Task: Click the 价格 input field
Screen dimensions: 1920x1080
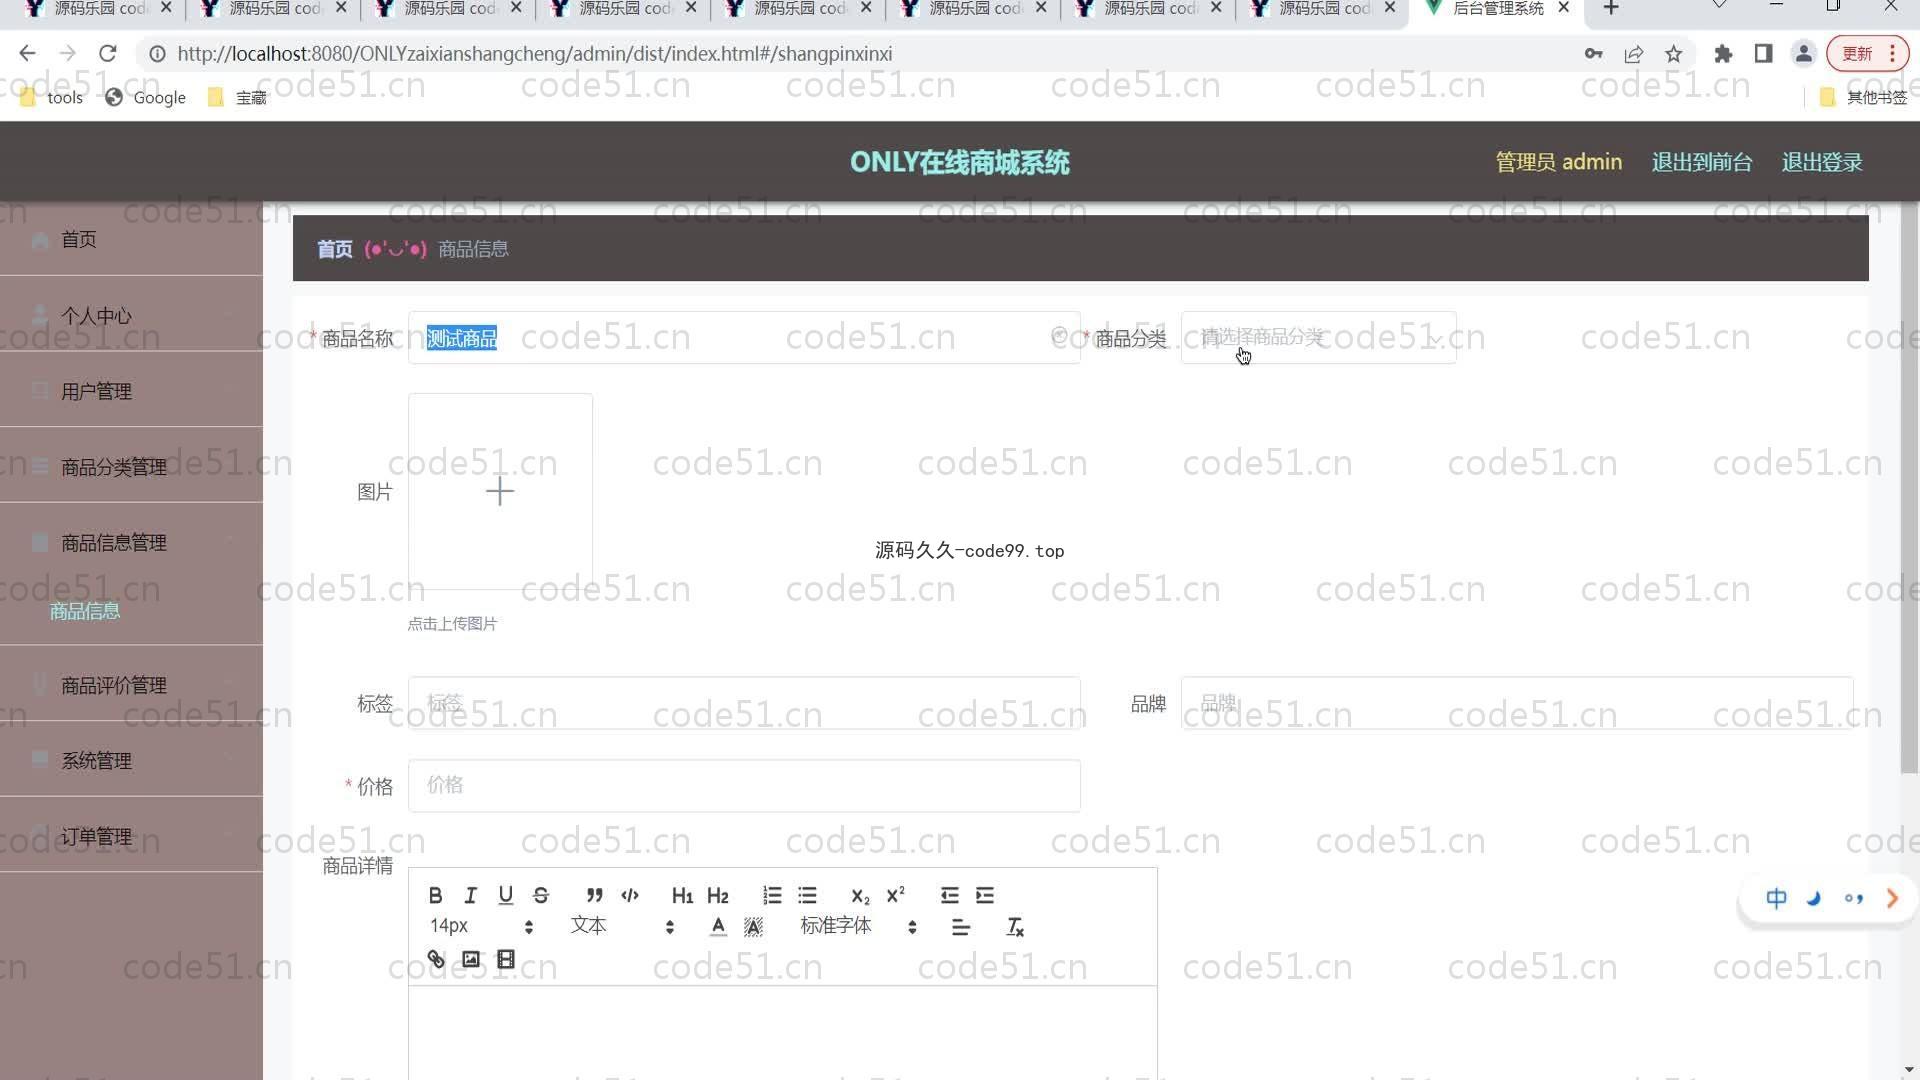Action: click(743, 785)
